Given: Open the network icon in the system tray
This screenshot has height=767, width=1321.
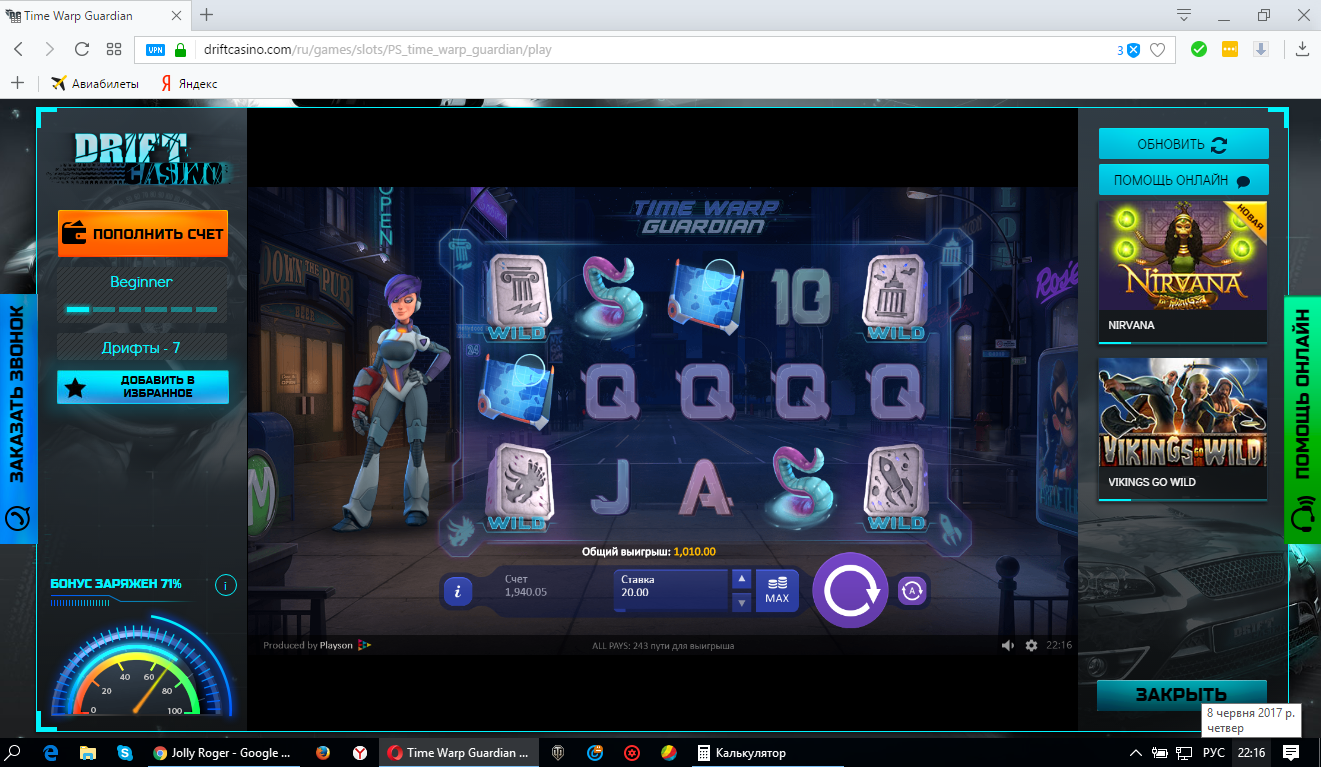Looking at the screenshot, I should (x=1184, y=752).
